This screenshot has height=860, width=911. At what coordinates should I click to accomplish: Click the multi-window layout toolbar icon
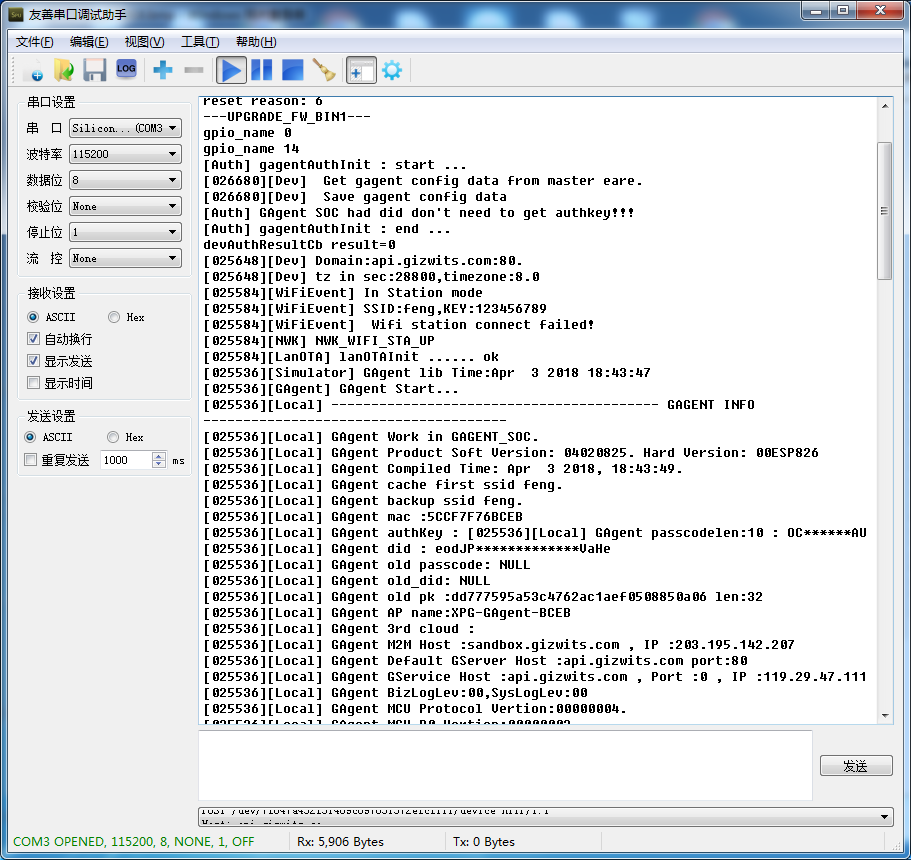pyautogui.click(x=361, y=70)
